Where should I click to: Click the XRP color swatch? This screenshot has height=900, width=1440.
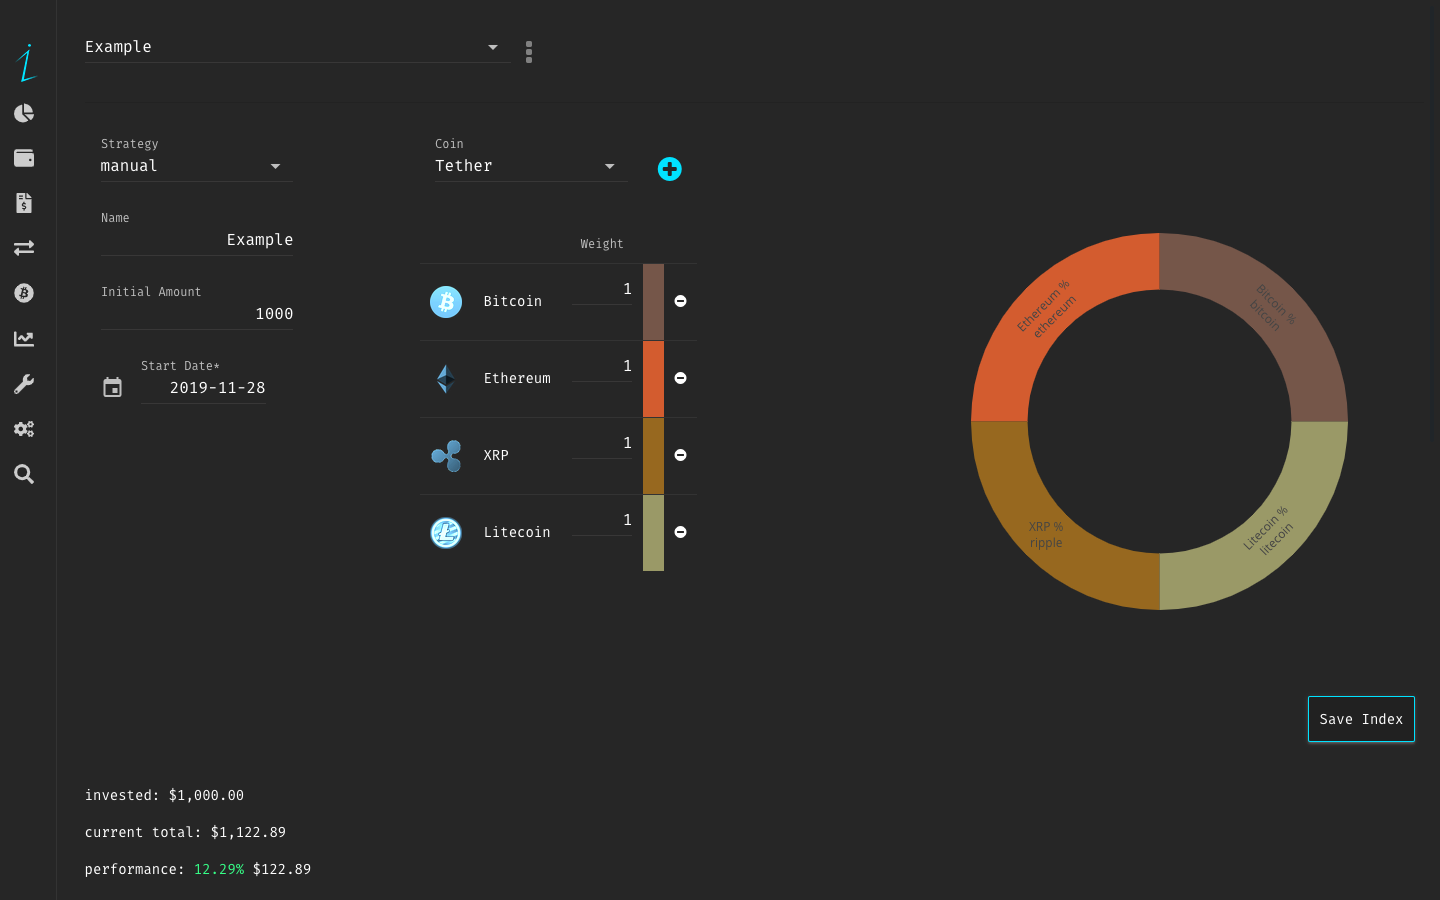[653, 456]
